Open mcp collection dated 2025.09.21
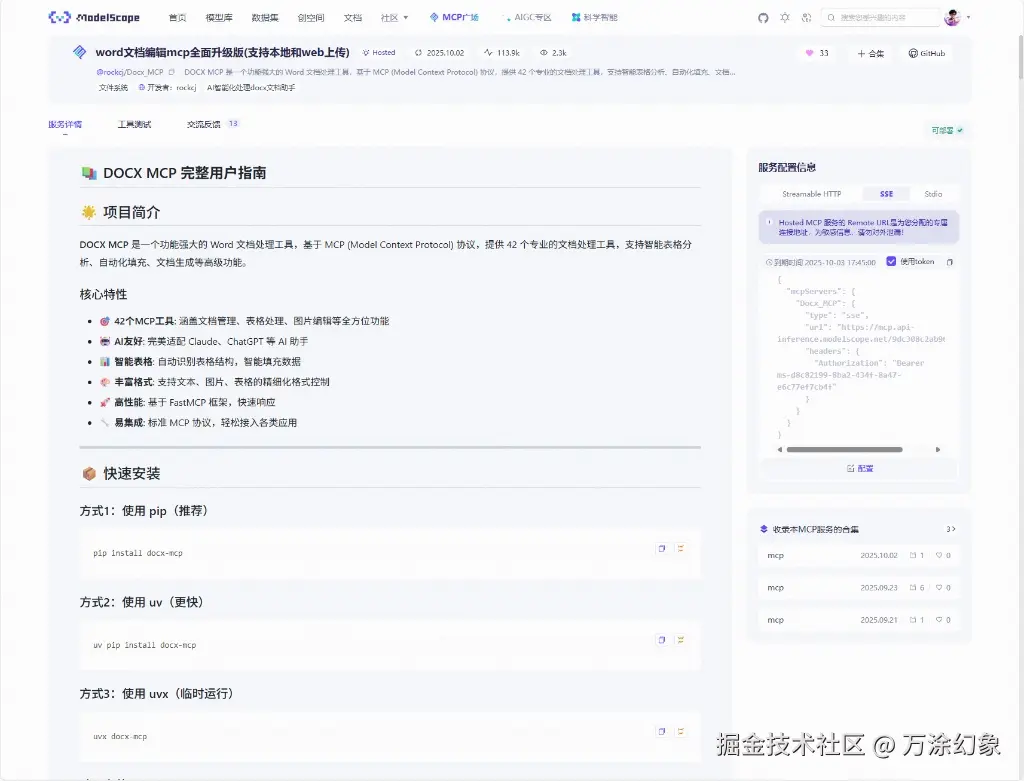1024x781 pixels. tap(858, 620)
